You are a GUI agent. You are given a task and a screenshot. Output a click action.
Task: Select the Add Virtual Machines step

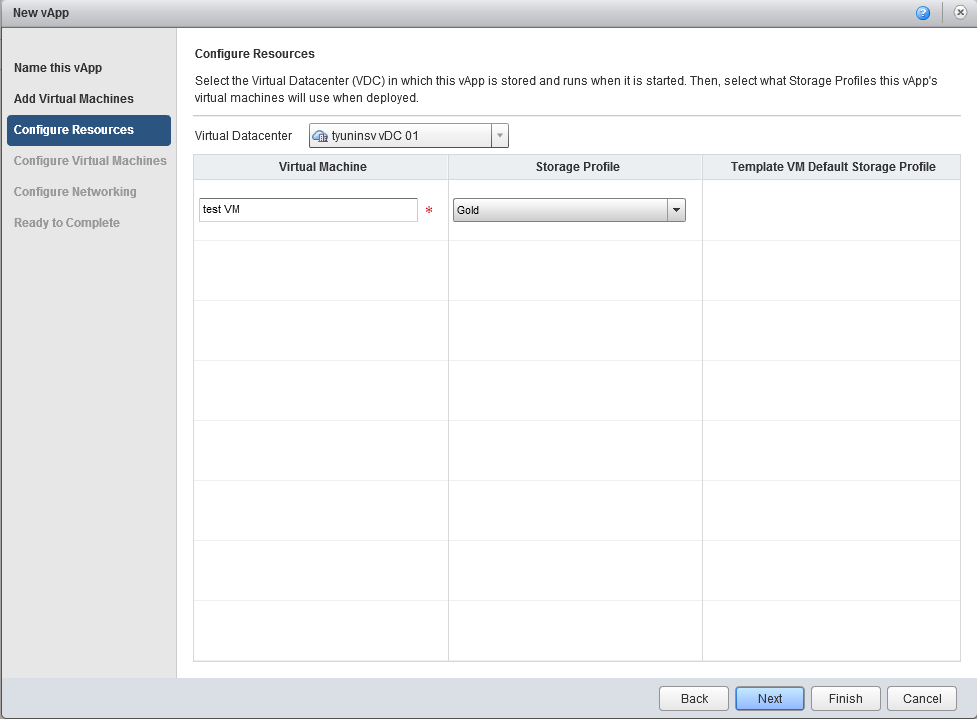click(74, 99)
